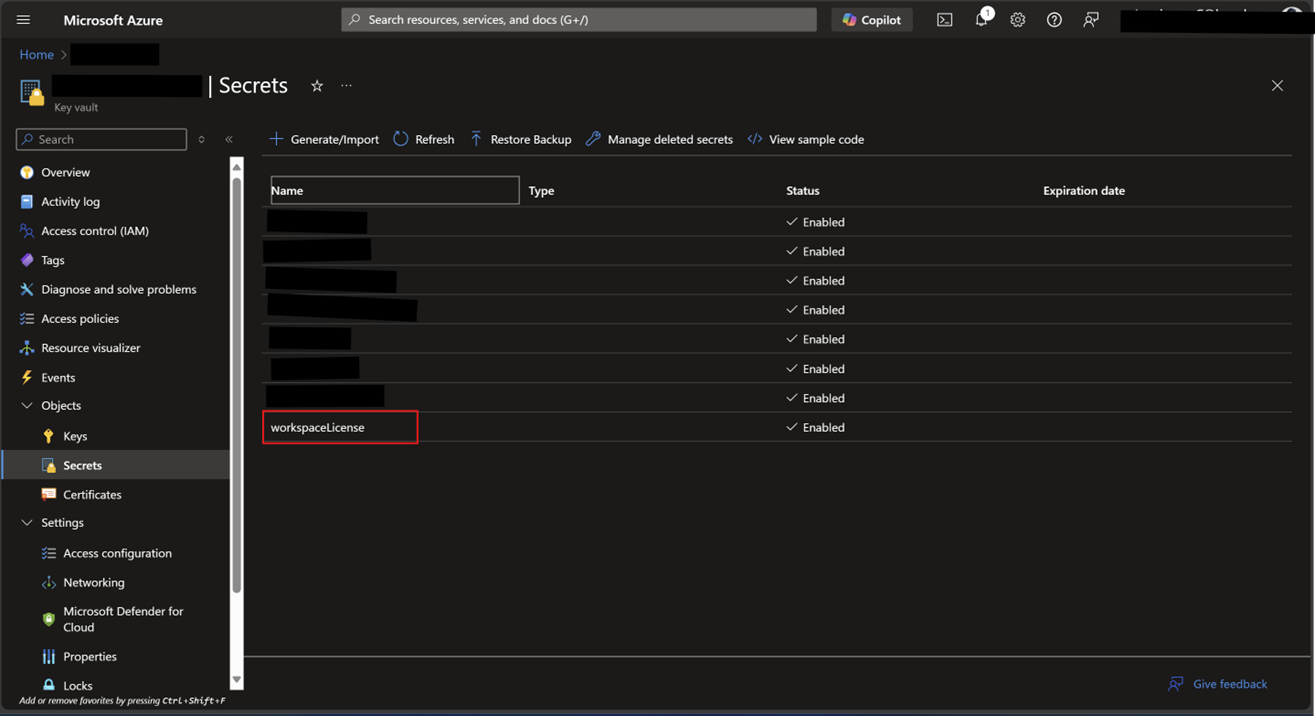Open the portal settings gear icon
This screenshot has width=1315, height=716.
tap(1017, 20)
